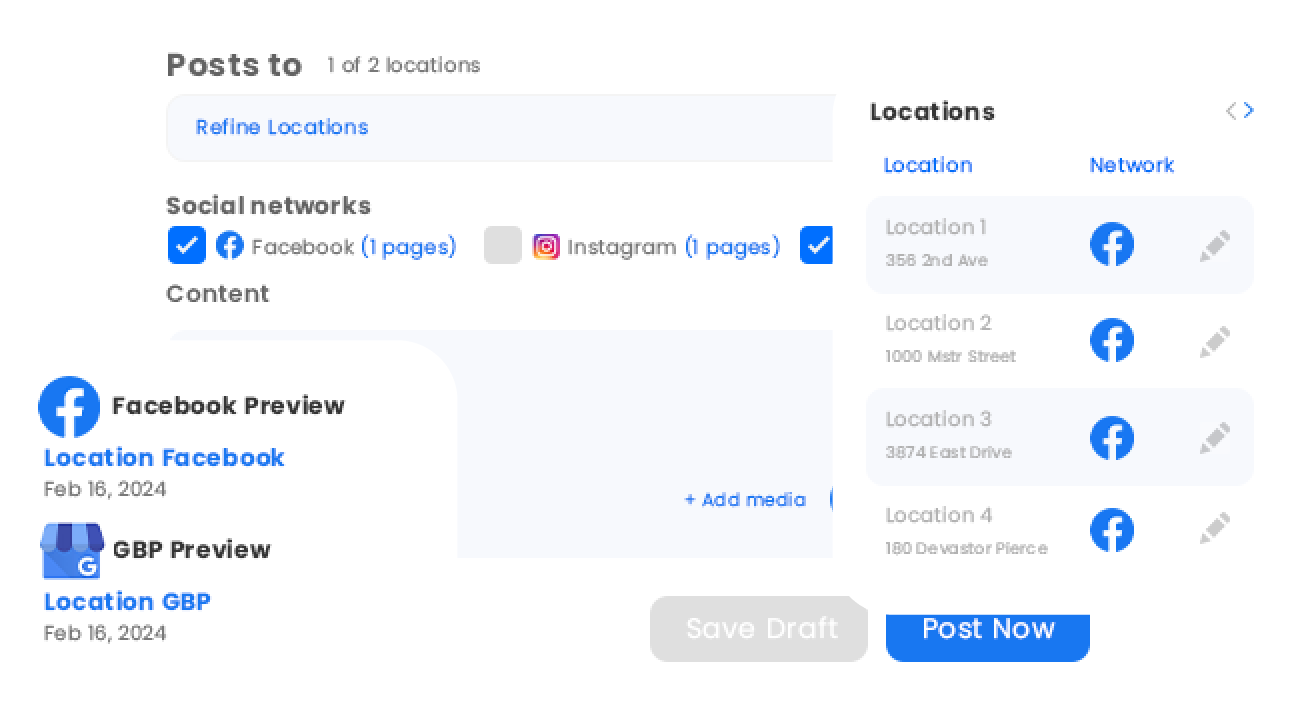Click the pencil edit icon for Location 4

pos(1215,530)
